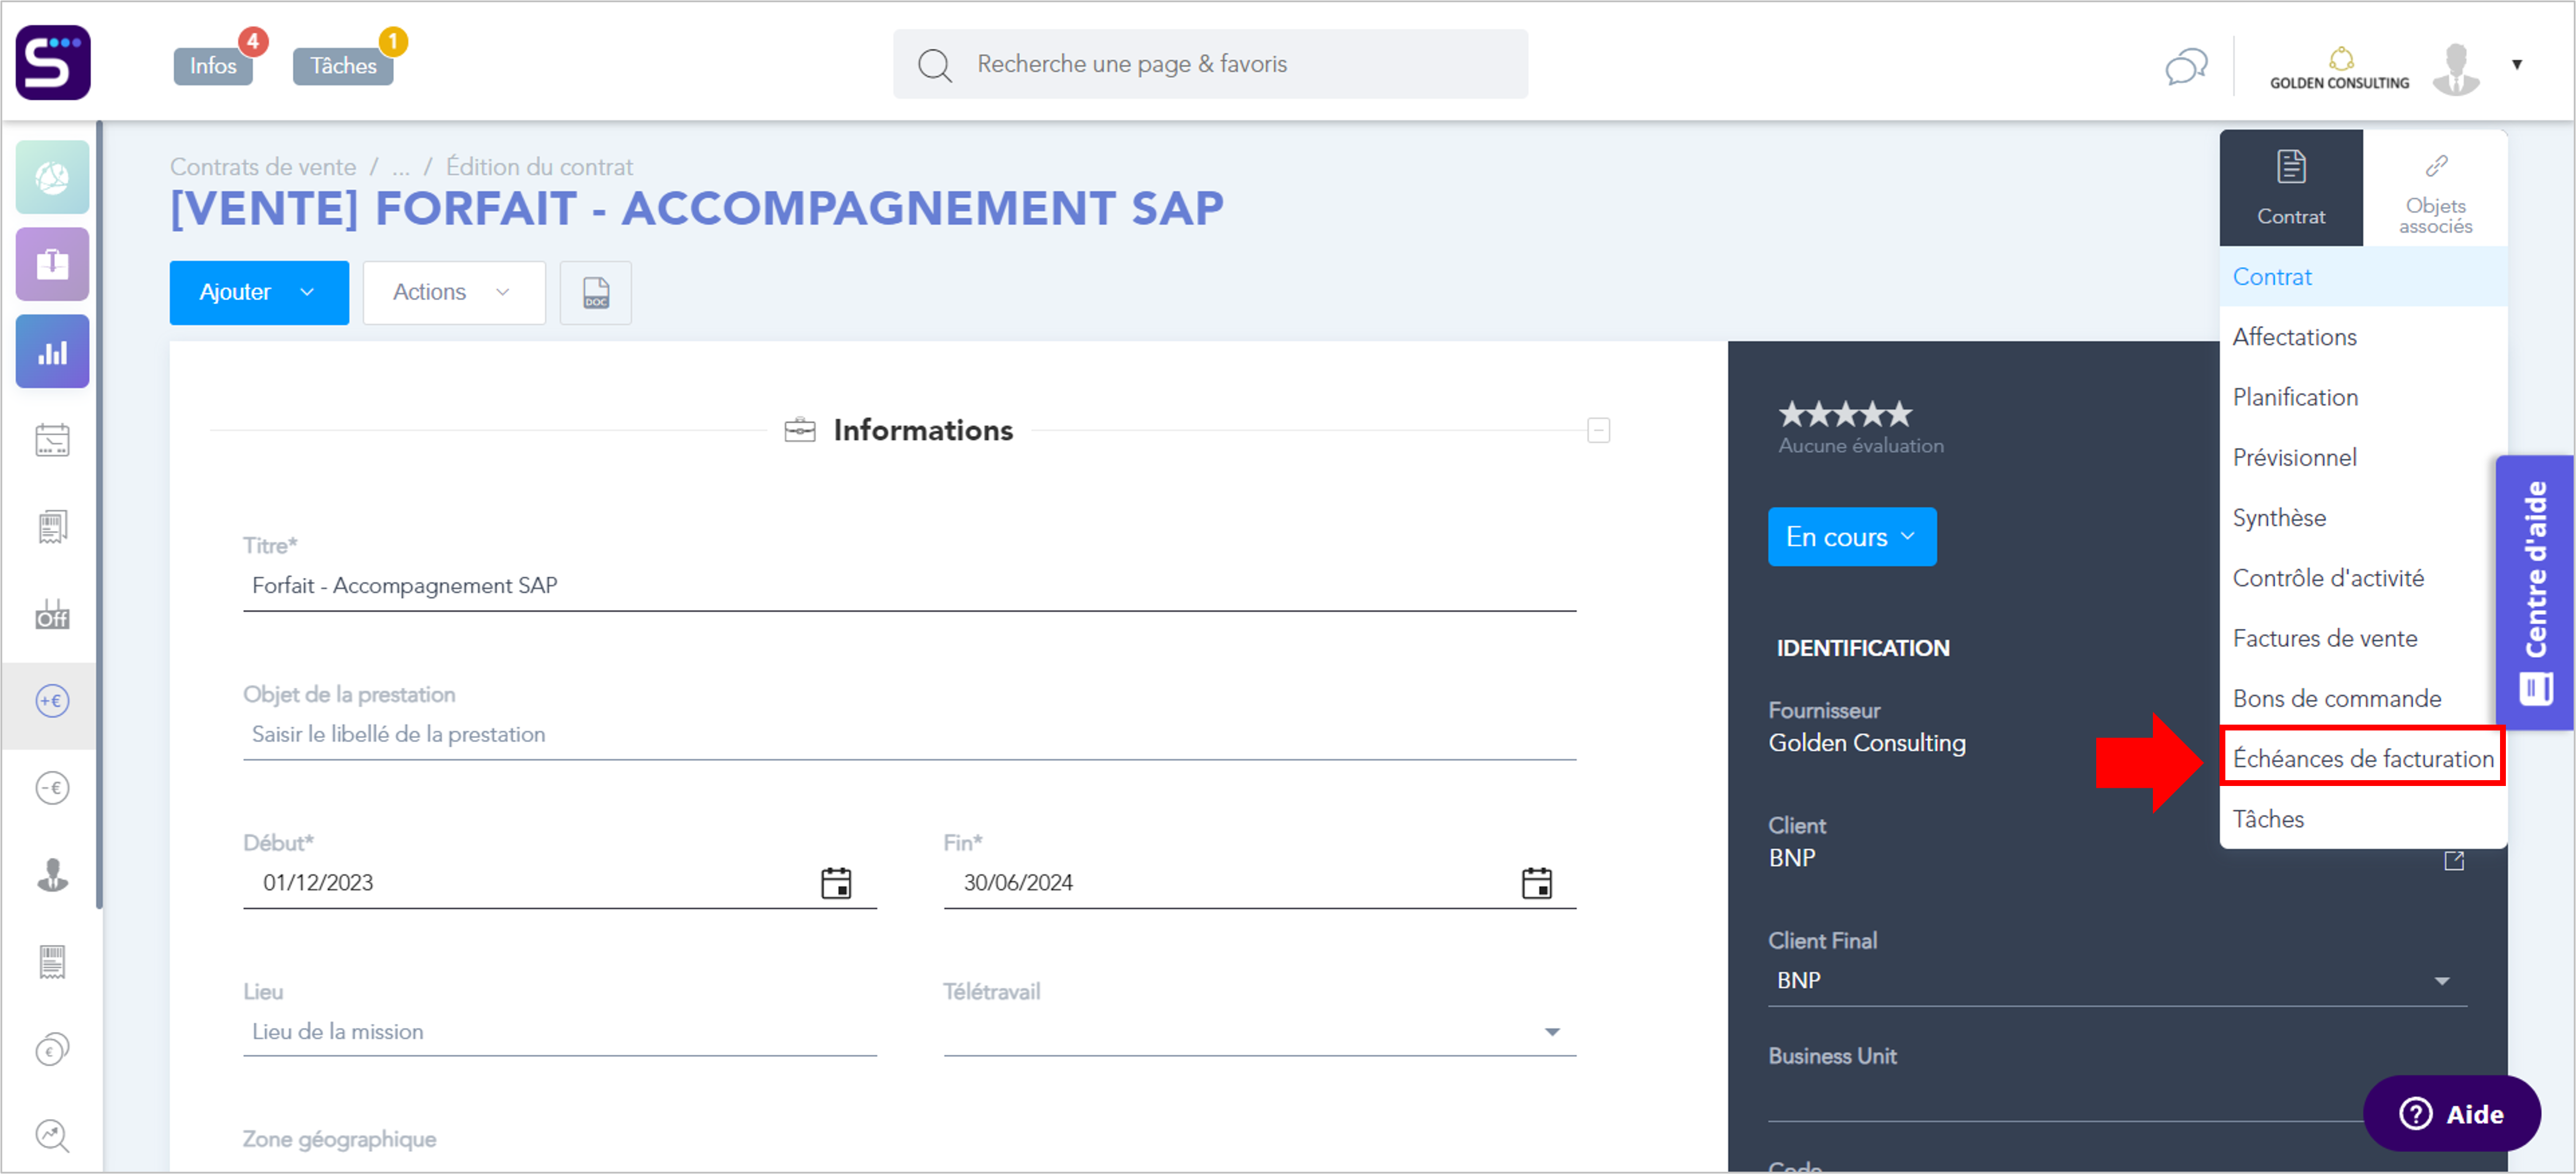Open the user account menu arrow
Image resolution: width=2576 pixels, height=1174 pixels.
point(2517,65)
